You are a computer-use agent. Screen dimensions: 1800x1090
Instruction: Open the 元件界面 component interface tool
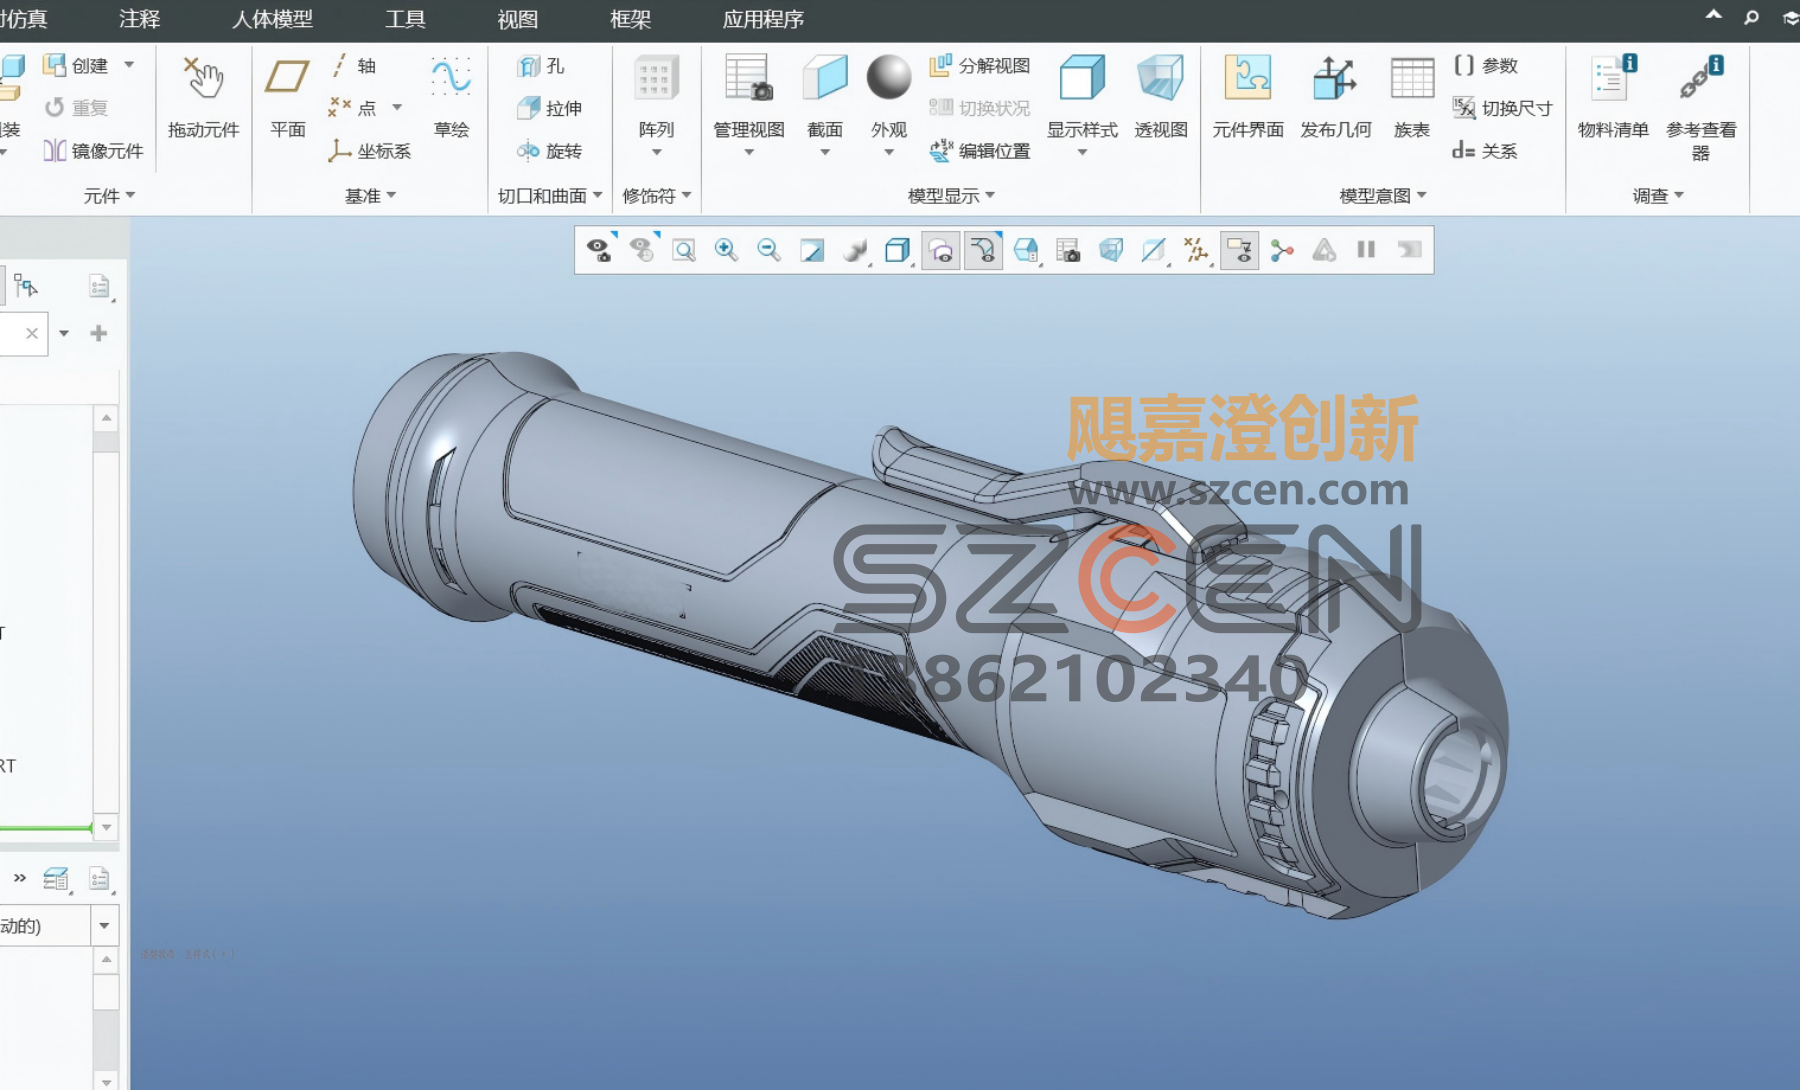pyautogui.click(x=1248, y=97)
